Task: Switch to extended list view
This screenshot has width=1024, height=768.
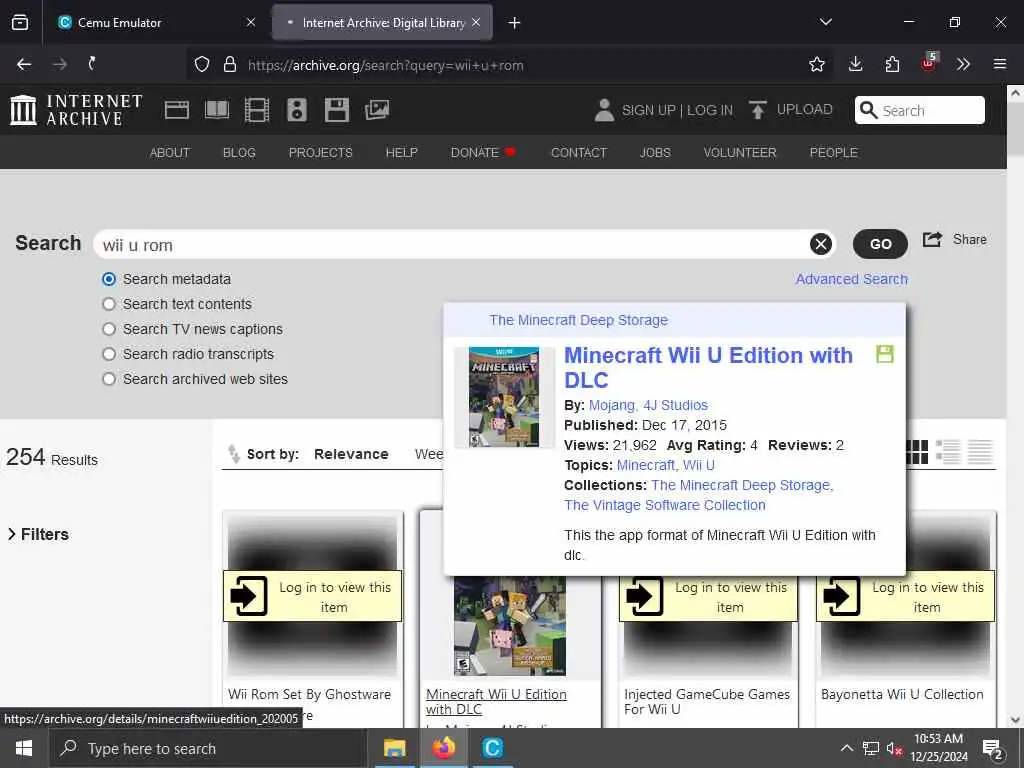Action: click(948, 452)
